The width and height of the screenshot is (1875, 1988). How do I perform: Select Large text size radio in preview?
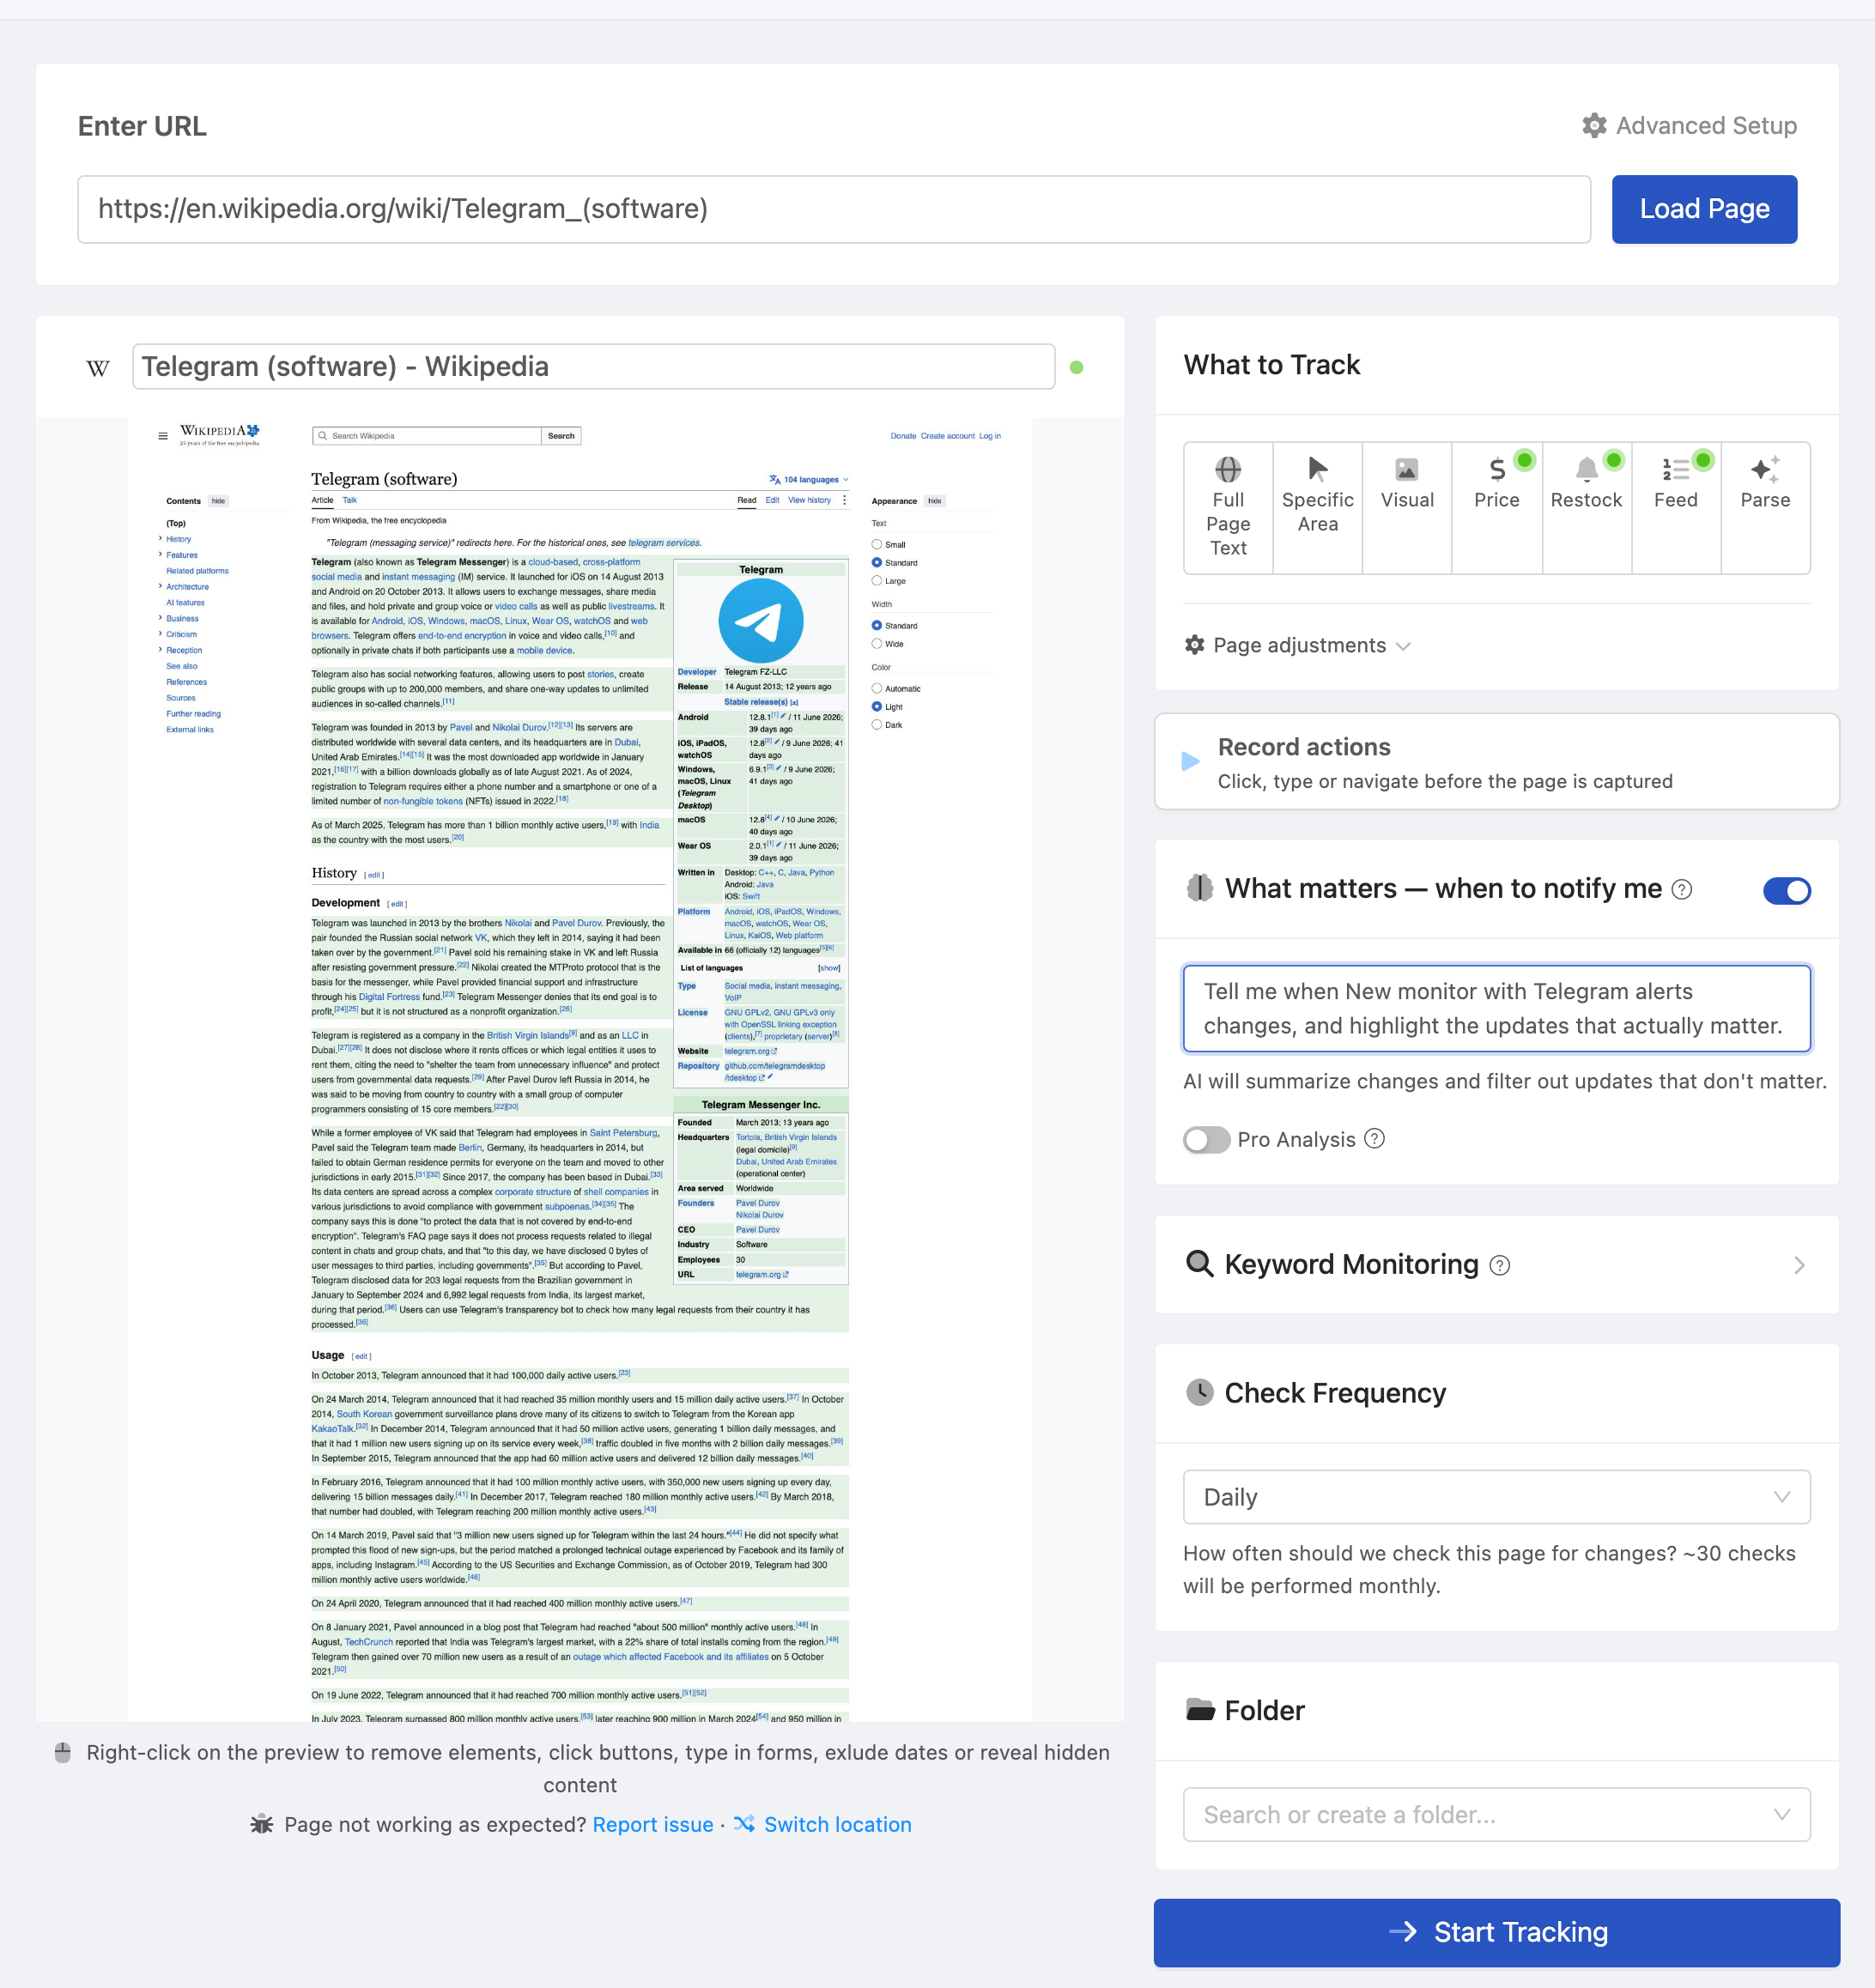coord(877,581)
